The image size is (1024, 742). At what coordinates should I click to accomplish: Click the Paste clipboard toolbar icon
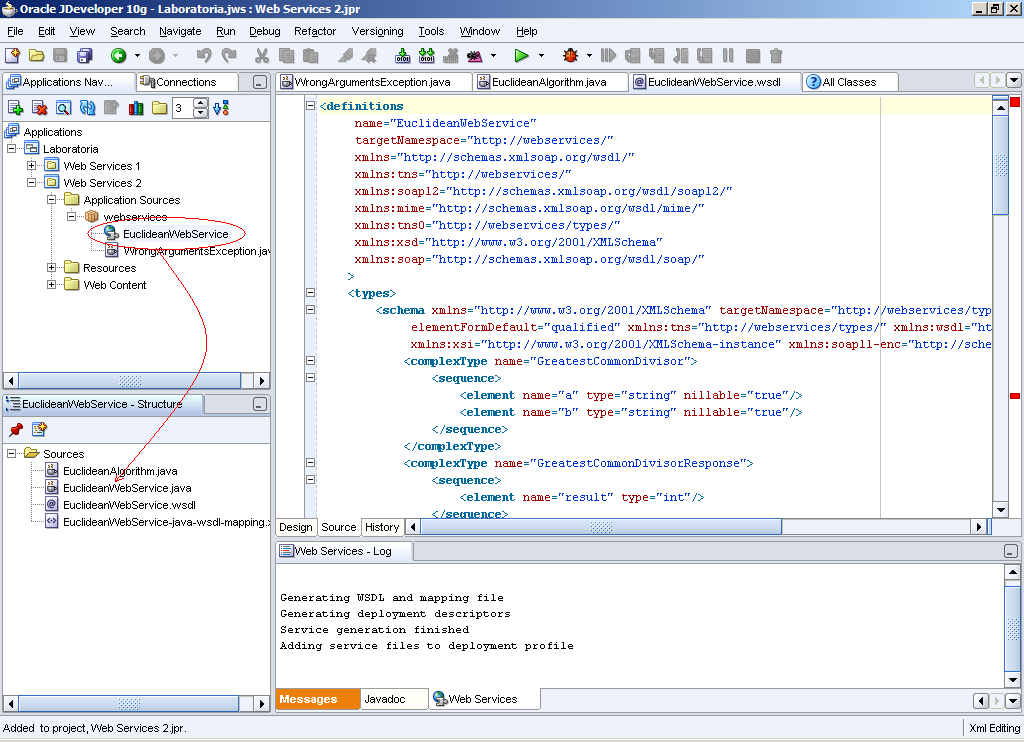310,56
